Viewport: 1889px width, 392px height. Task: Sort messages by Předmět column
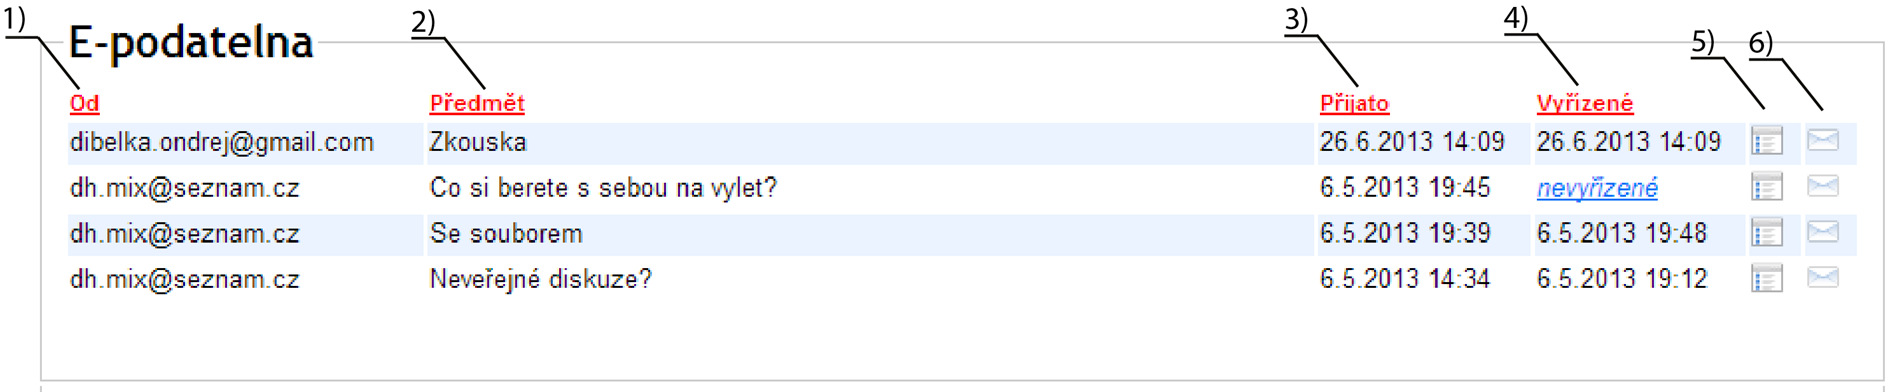477,103
